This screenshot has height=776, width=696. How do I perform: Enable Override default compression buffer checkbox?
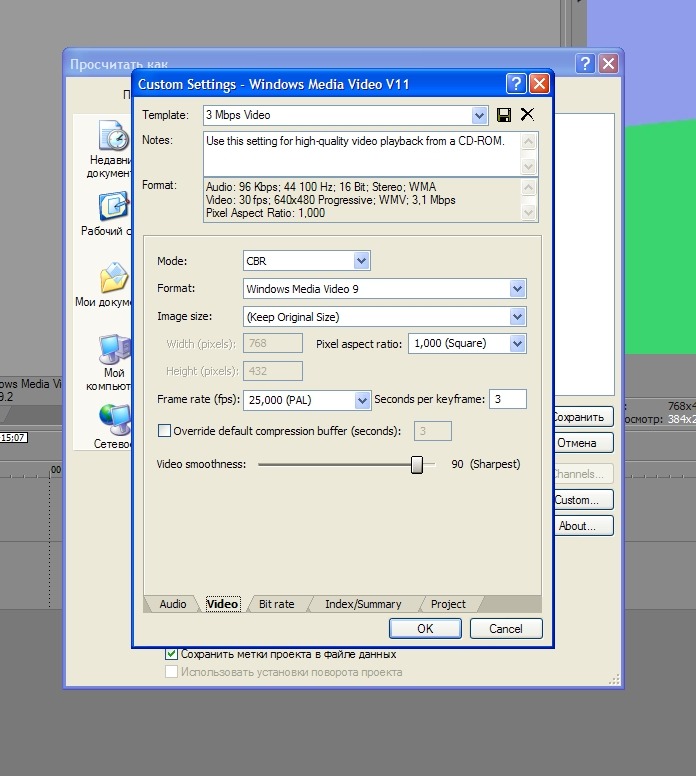164,431
